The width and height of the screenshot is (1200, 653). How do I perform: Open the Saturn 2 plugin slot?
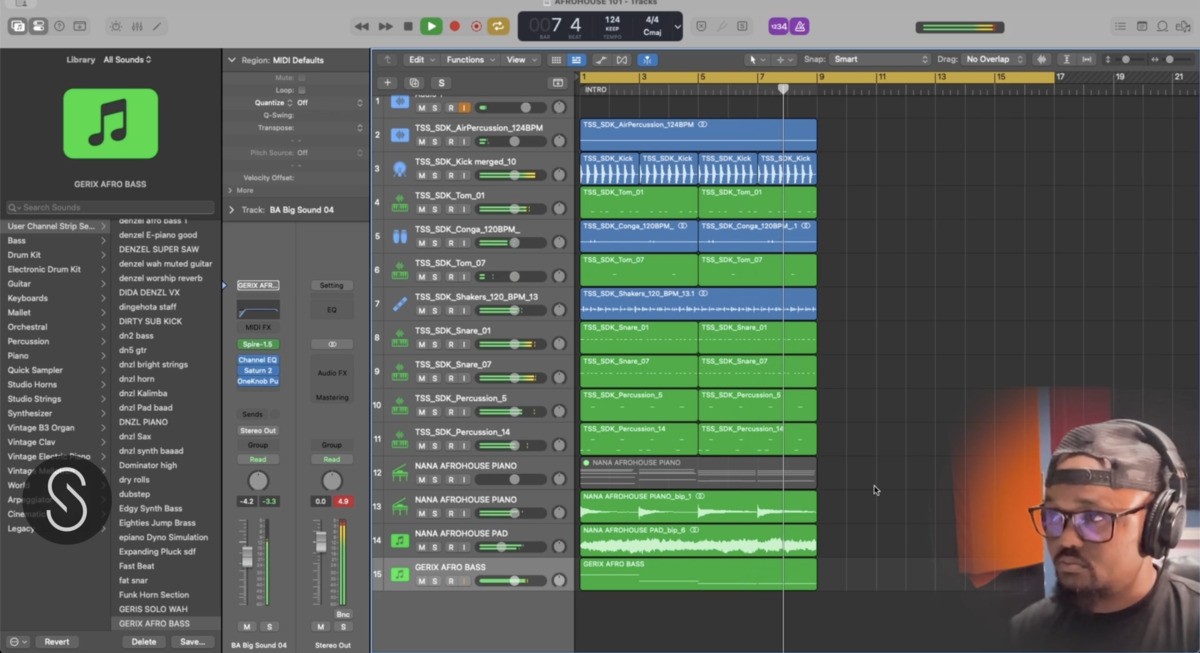coord(258,370)
